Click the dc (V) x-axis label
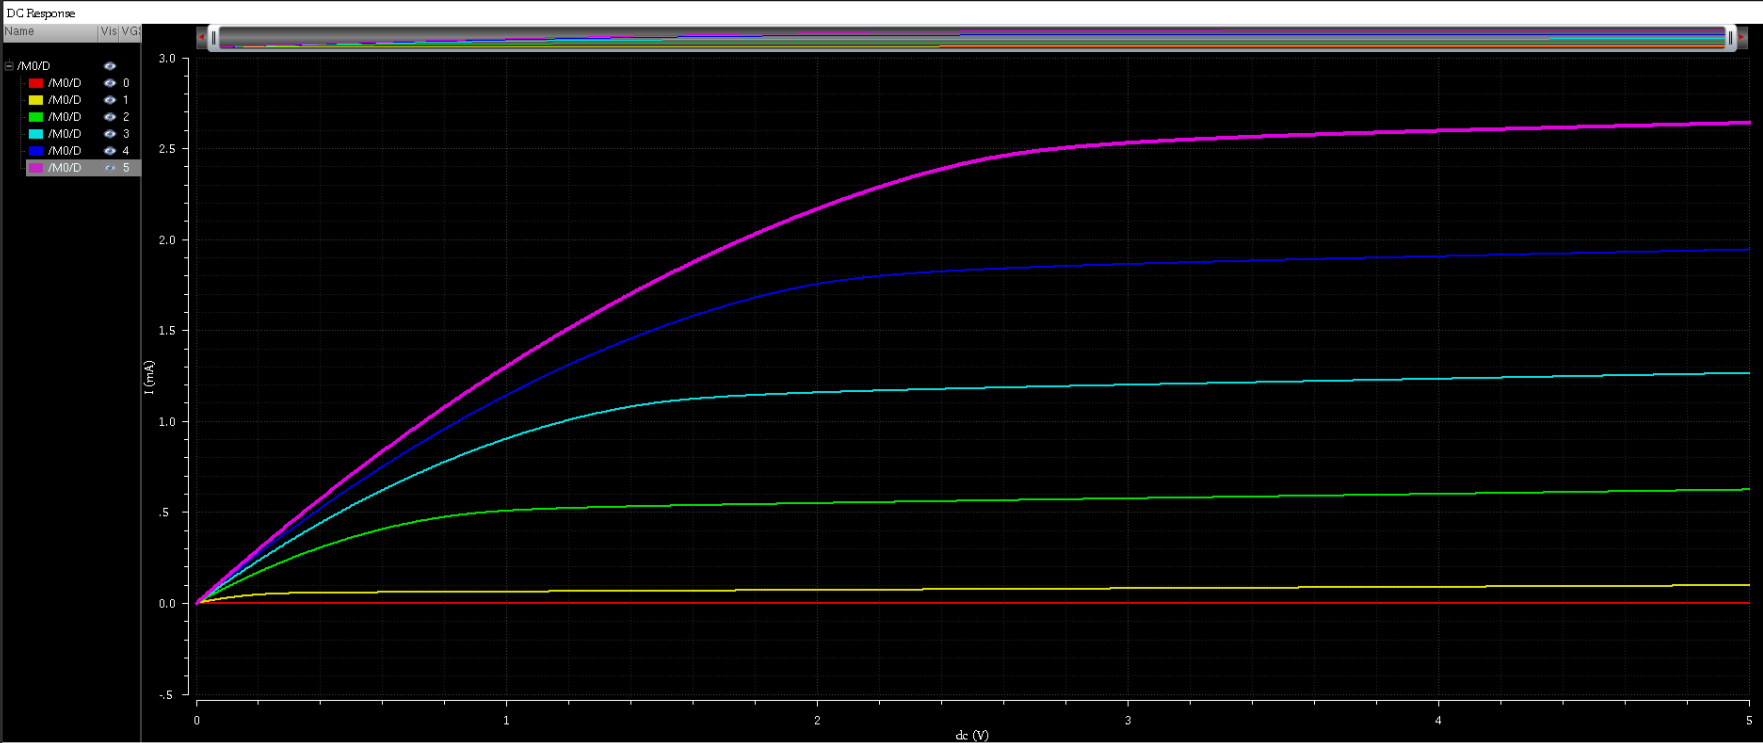The height and width of the screenshot is (743, 1763). click(971, 735)
